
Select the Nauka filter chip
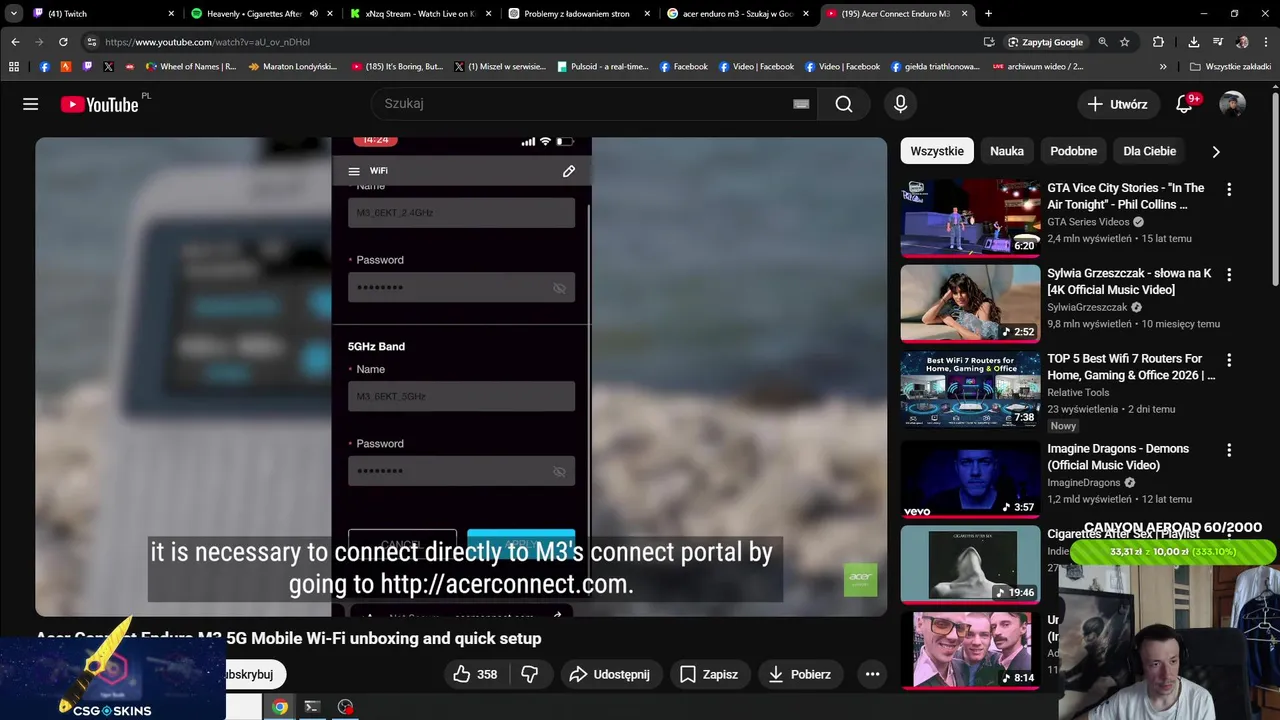[x=1007, y=151]
